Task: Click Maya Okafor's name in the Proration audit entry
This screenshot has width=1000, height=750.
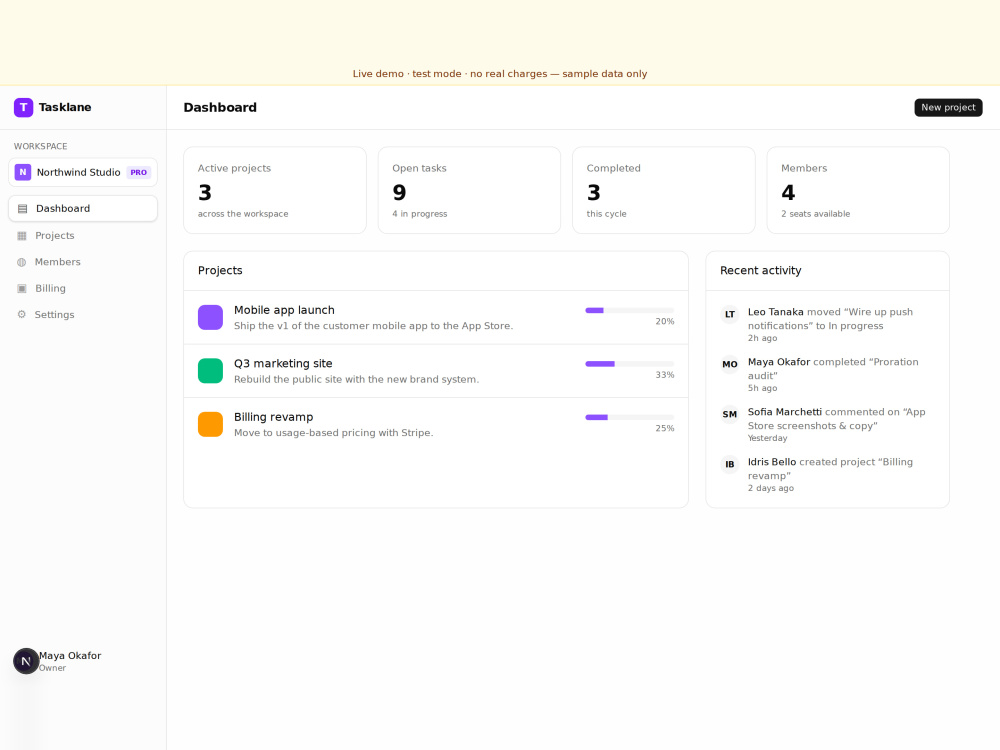Action: pyautogui.click(x=779, y=362)
